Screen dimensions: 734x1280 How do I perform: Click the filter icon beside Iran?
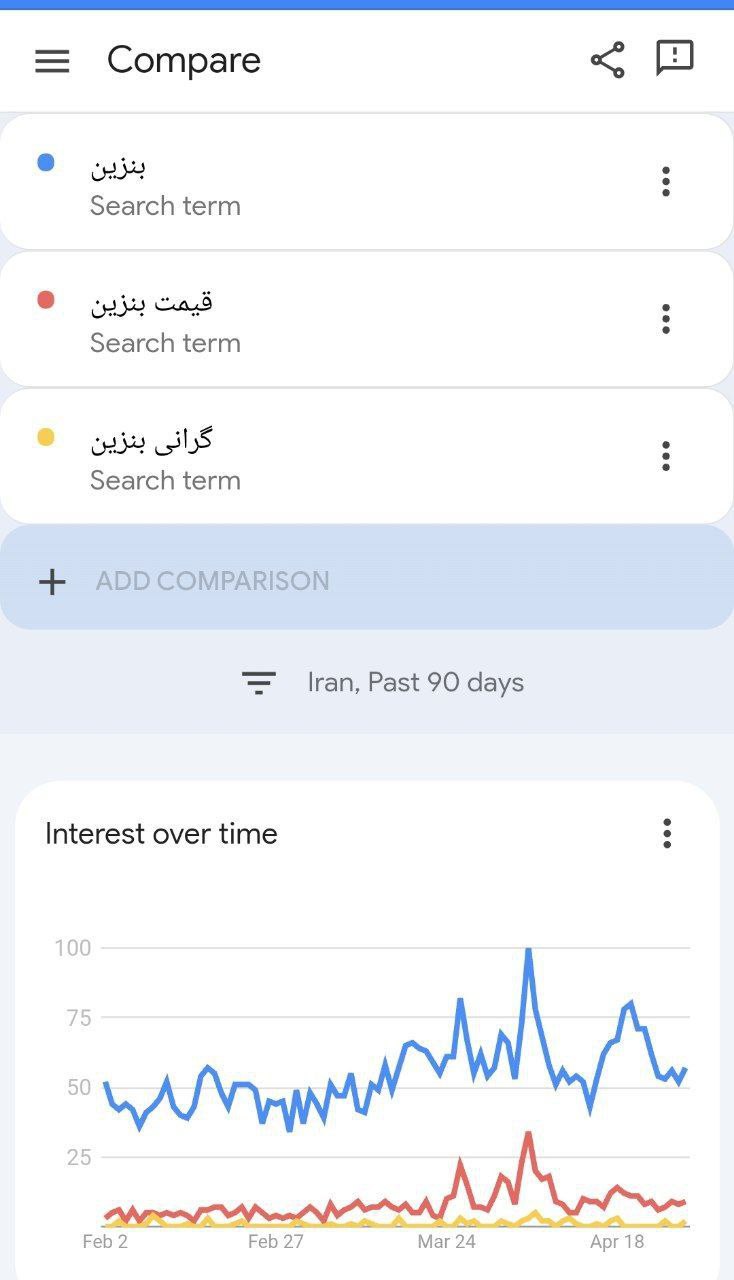258,683
